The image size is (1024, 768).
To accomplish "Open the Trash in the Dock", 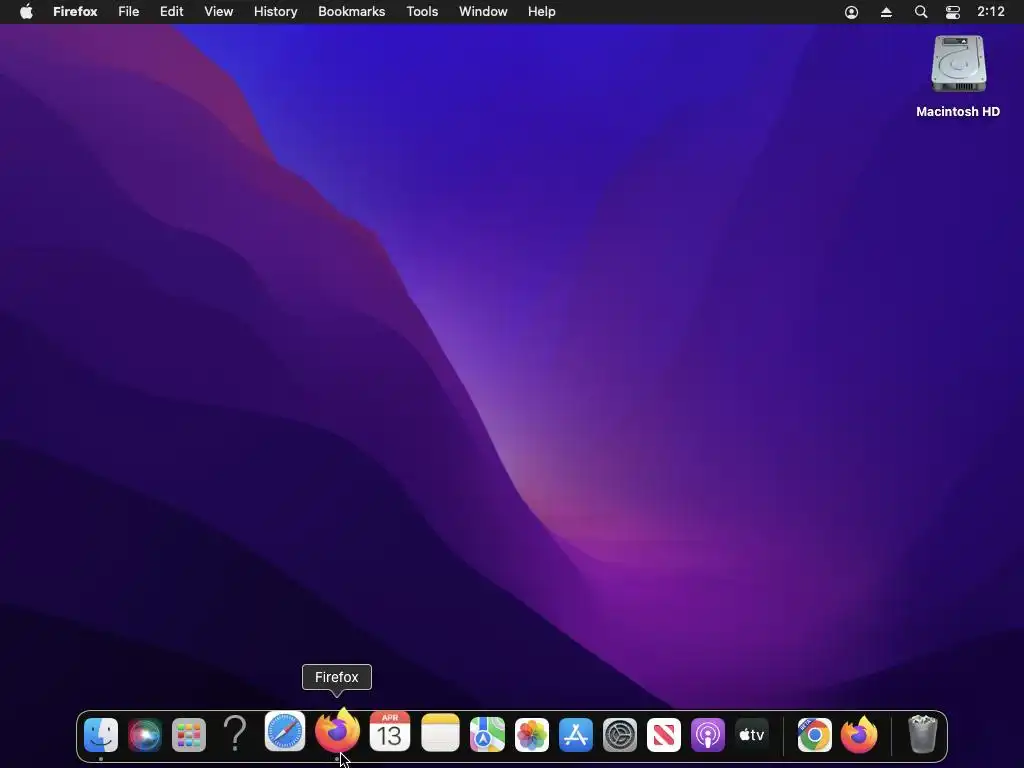I will [x=923, y=734].
